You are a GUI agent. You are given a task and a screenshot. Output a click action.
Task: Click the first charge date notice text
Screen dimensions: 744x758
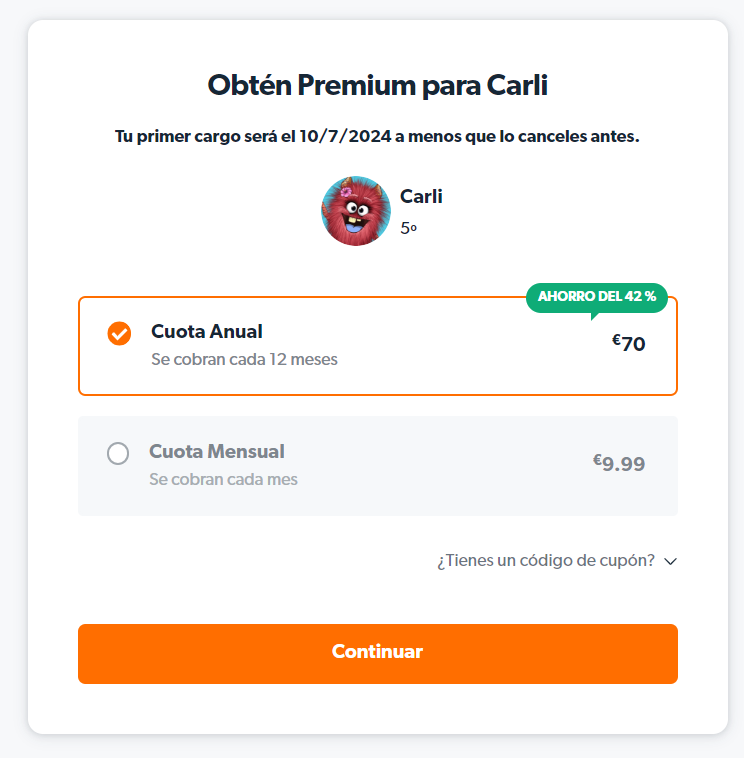click(377, 136)
